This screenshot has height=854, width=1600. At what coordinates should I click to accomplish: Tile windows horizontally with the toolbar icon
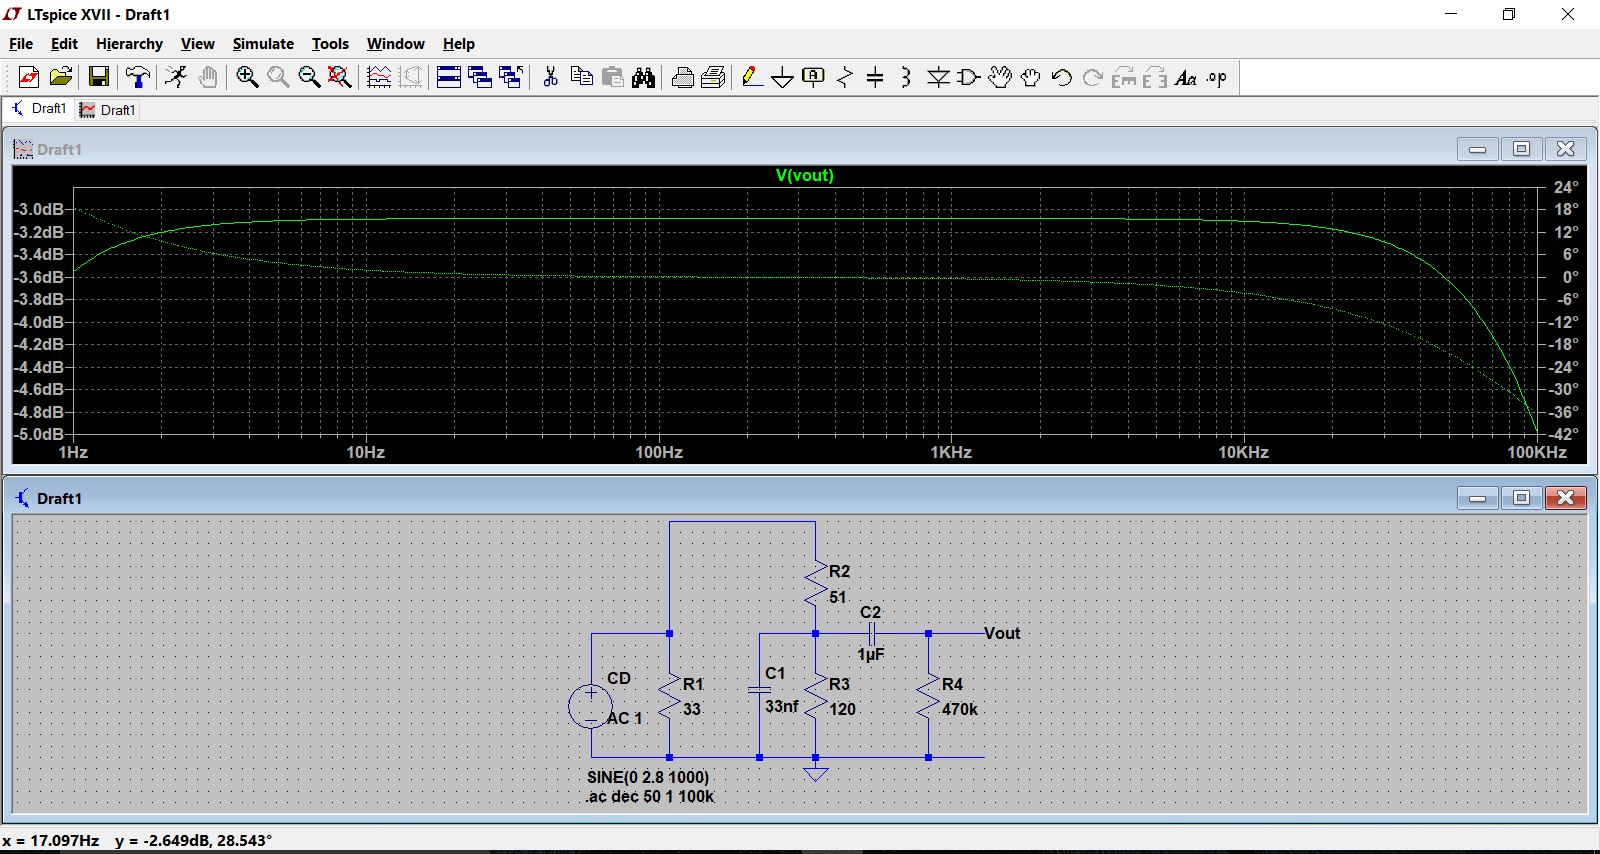click(449, 77)
